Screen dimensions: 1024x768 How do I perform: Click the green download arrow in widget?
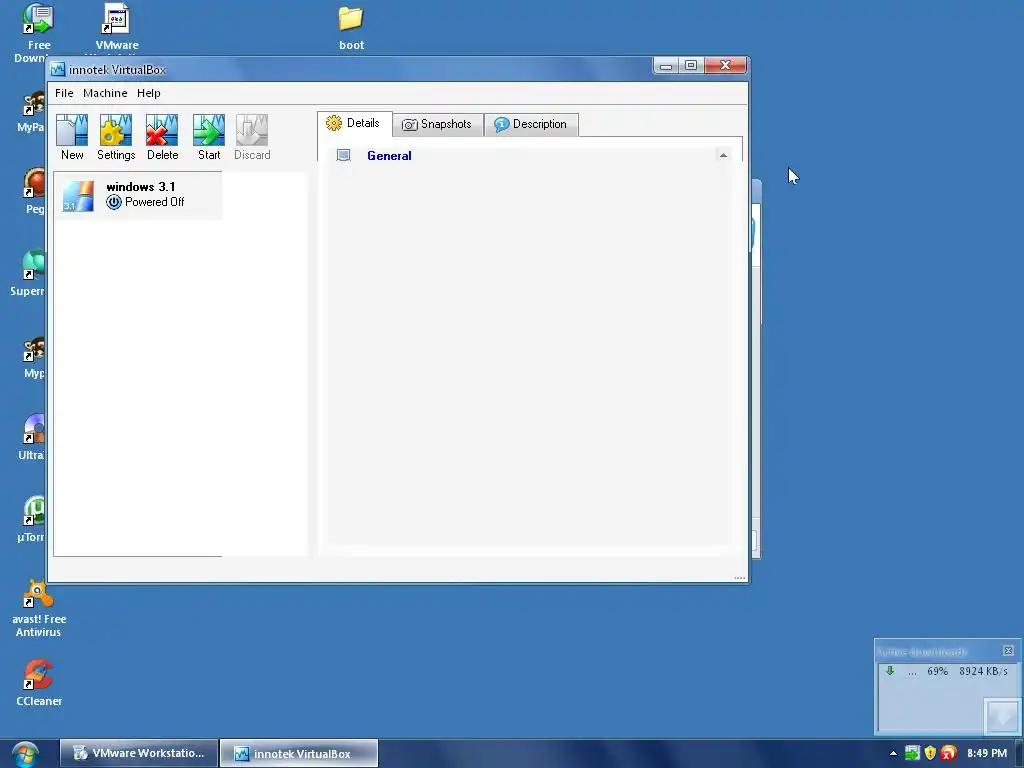(889, 671)
